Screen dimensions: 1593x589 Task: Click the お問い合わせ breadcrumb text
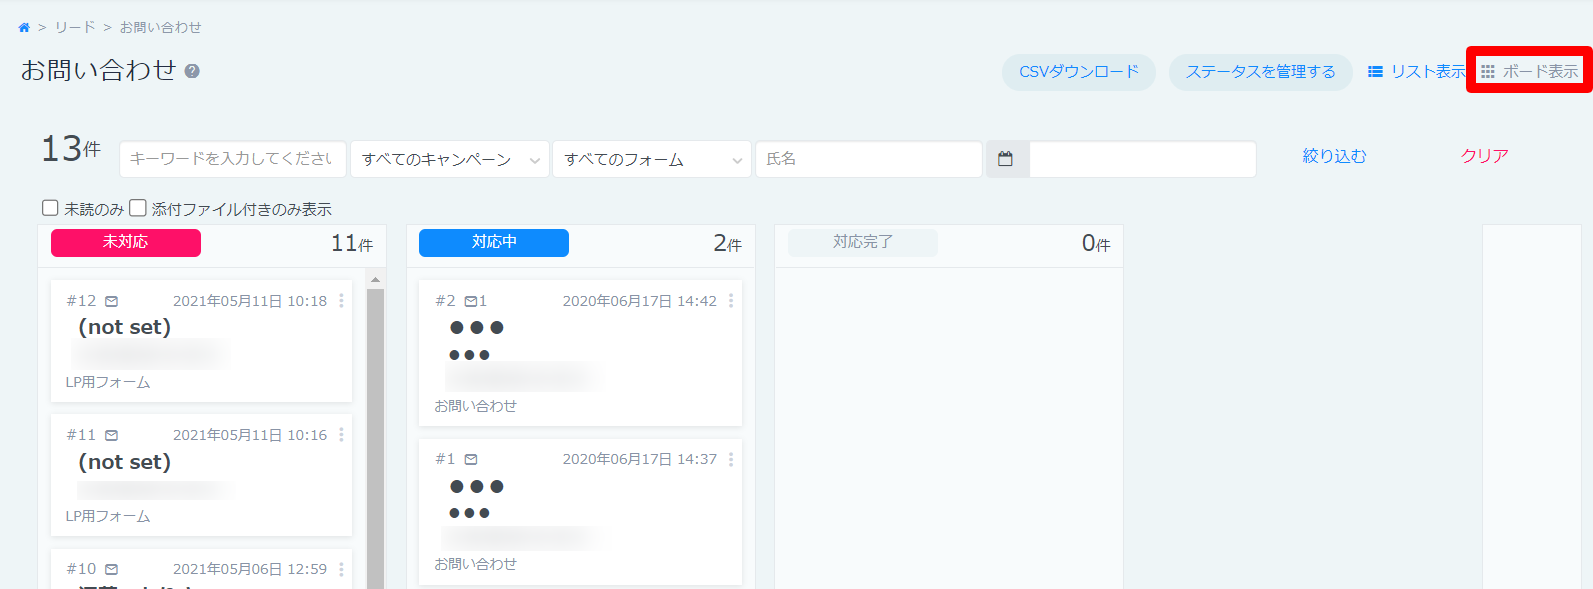pyautogui.click(x=161, y=28)
